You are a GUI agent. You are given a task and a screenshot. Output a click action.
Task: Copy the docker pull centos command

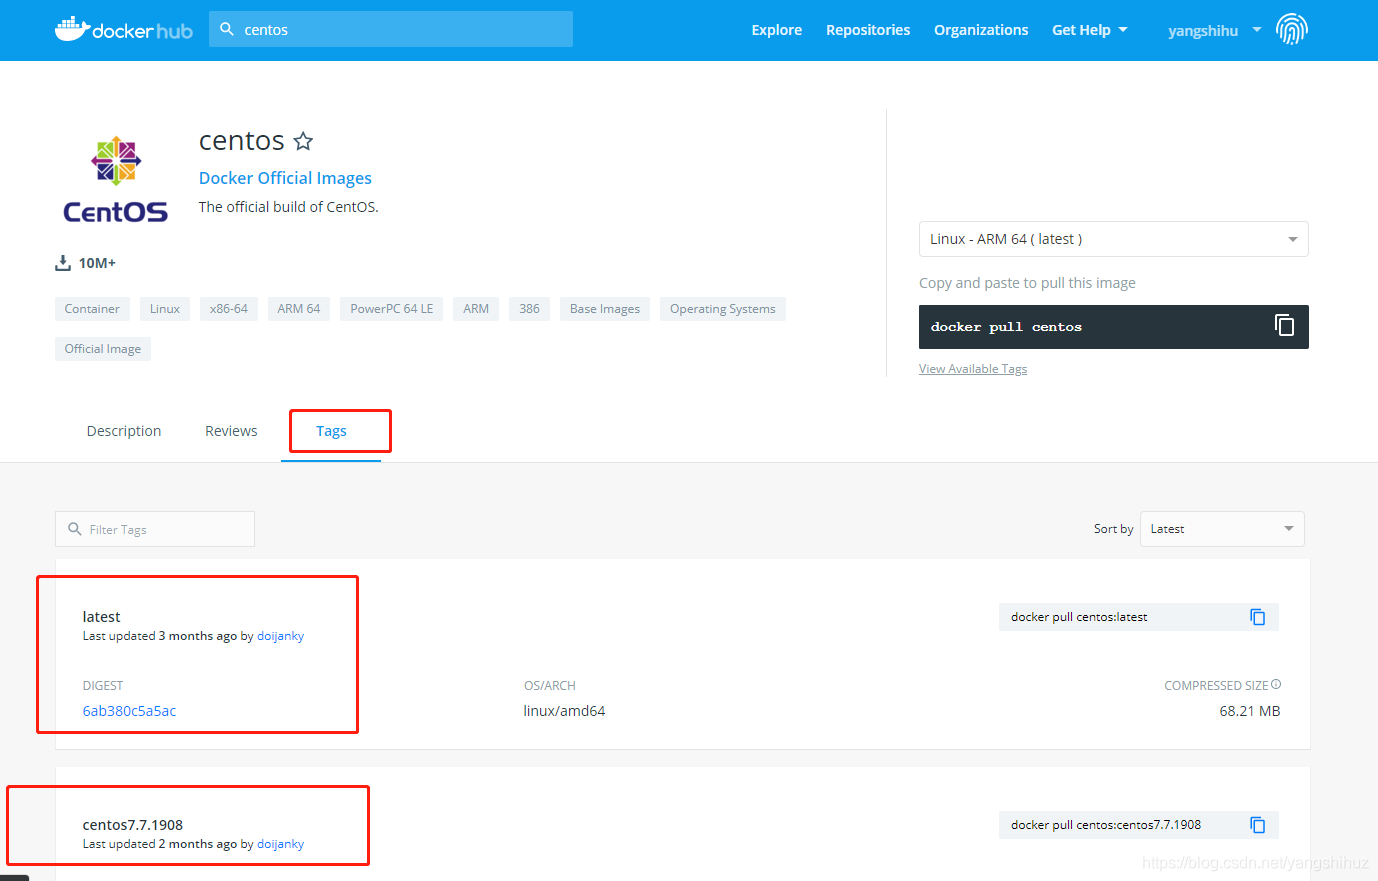coord(1284,325)
